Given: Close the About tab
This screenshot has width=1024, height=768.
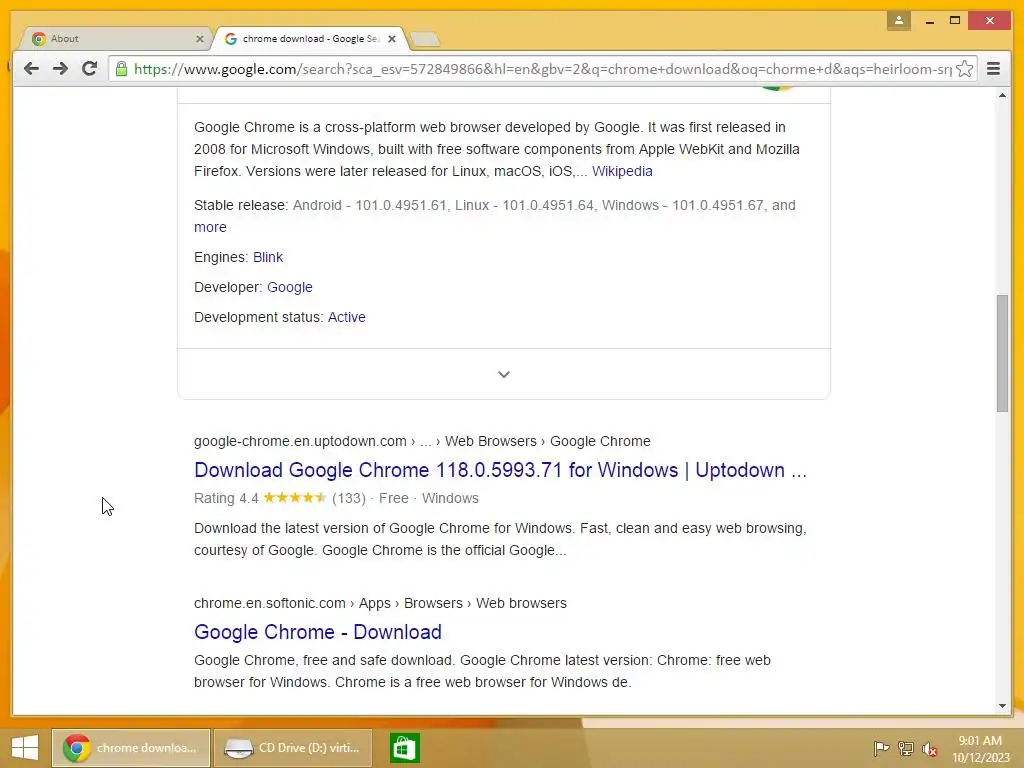Looking at the screenshot, I should click(x=200, y=39).
